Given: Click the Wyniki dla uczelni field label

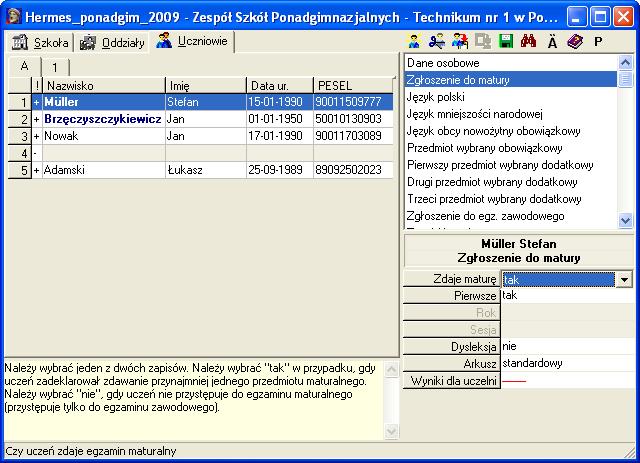Looking at the screenshot, I should [x=451, y=381].
